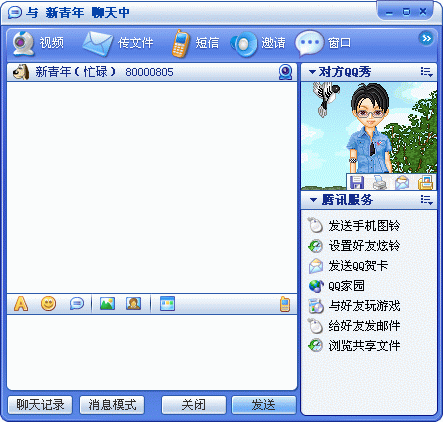
Task: Open 聊天记录 chat history
Action: [x=40, y=405]
